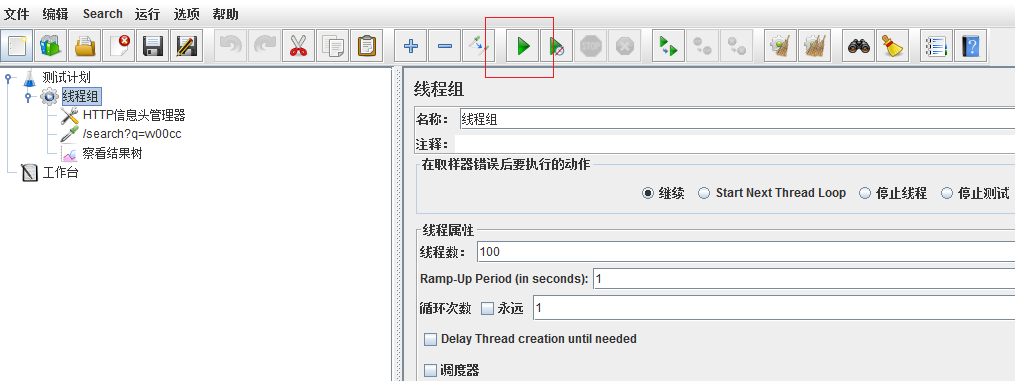
Task: Select Start Next Thread Loop radio option
Action: pyautogui.click(x=704, y=193)
